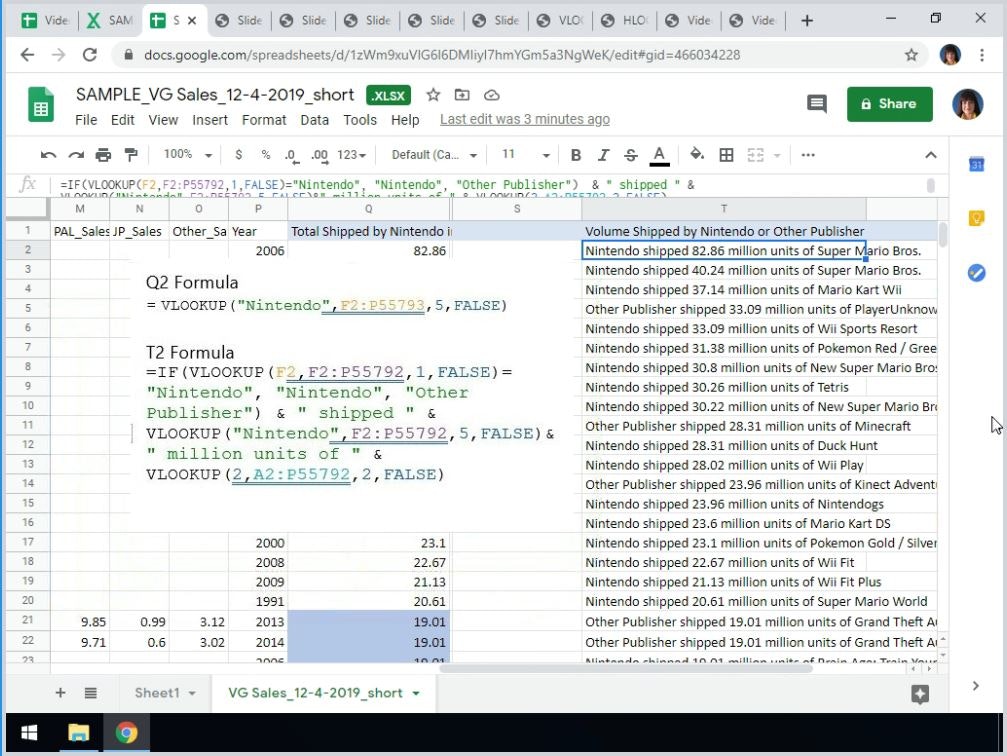This screenshot has height=756, width=1007.
Task: Toggle bold formatting
Action: pyautogui.click(x=576, y=155)
